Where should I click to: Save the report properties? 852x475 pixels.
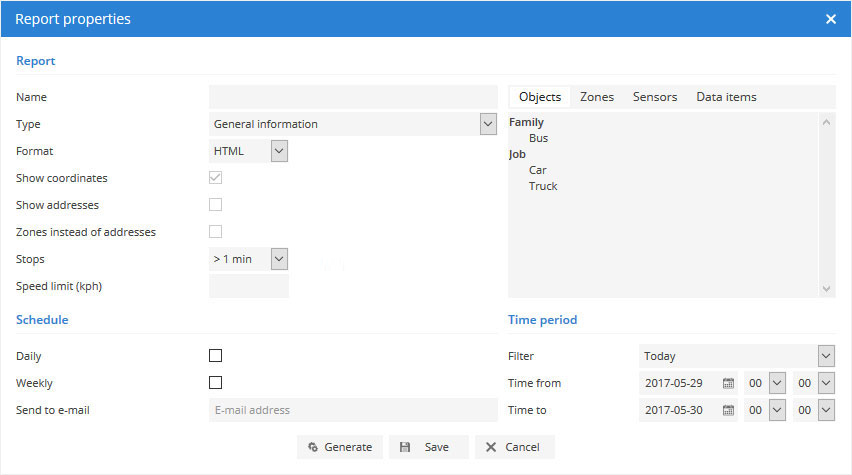(426, 447)
